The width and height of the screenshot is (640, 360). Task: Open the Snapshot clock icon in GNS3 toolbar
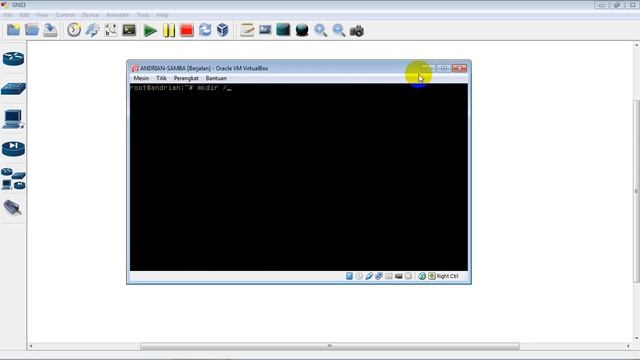click(74, 30)
